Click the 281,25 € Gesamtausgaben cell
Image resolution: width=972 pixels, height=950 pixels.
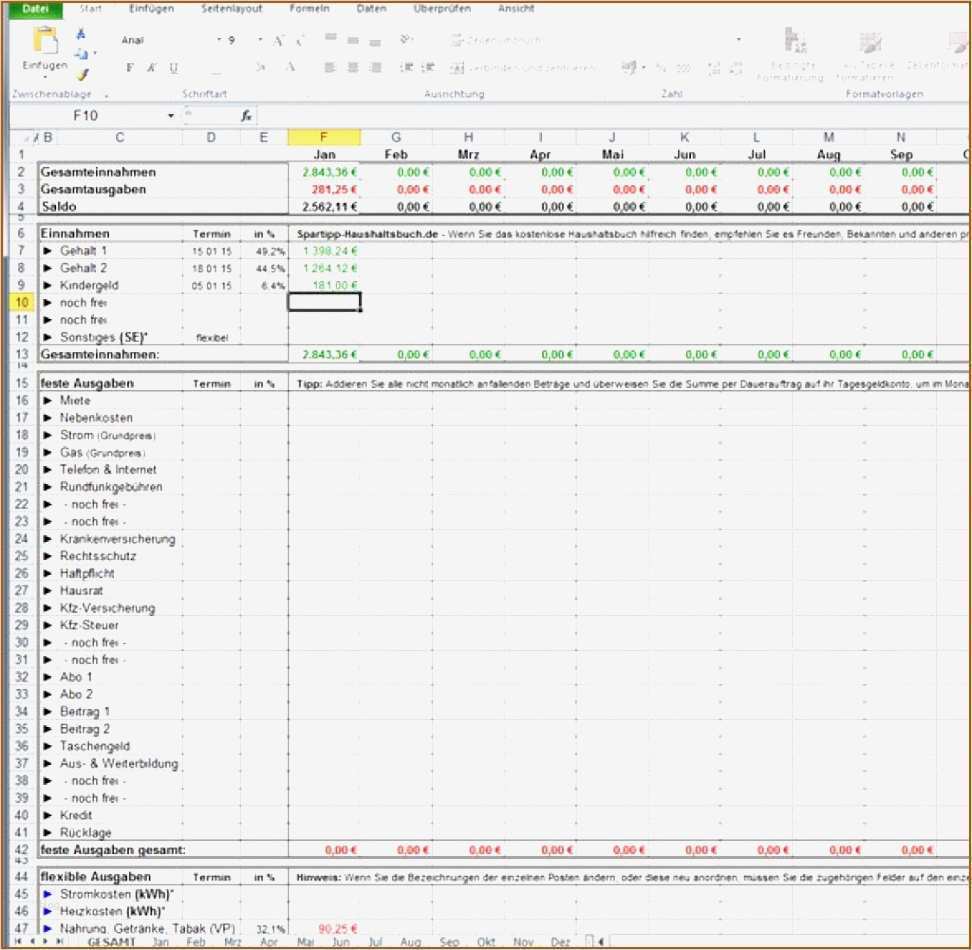tap(324, 190)
